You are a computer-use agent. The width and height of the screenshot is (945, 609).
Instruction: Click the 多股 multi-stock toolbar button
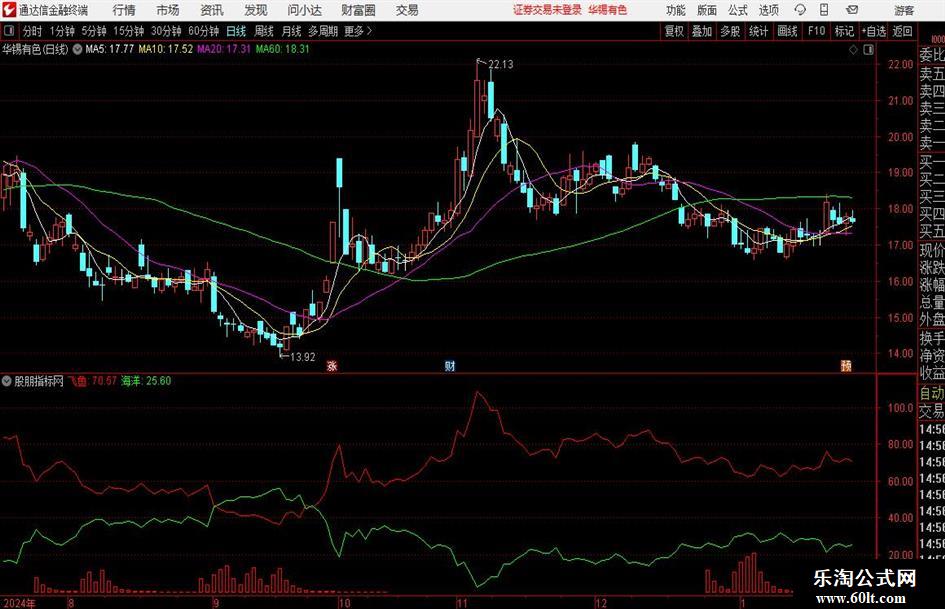730,31
